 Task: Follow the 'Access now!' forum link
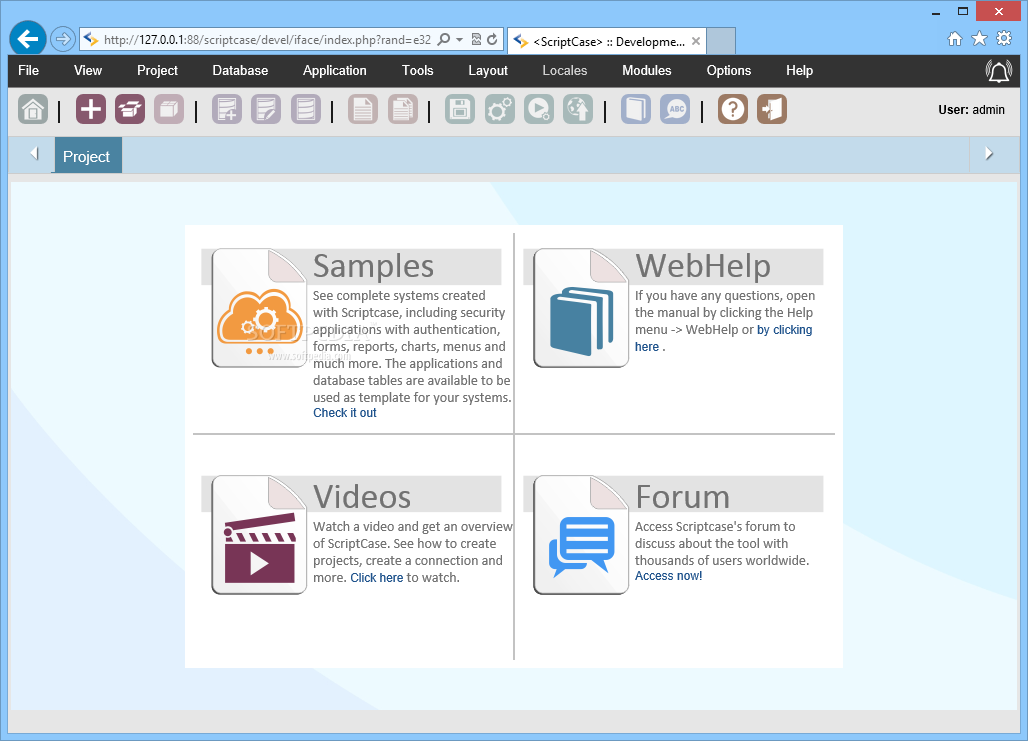668,576
